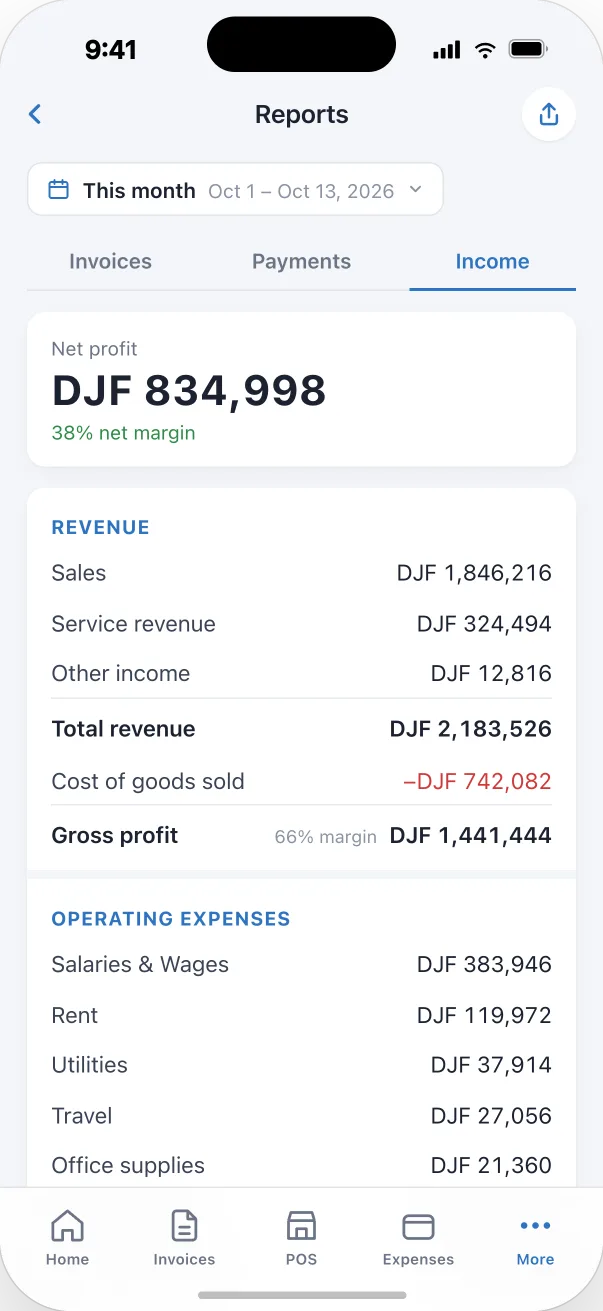603x1311 pixels.
Task: Tap the 9:41 clock in status bar
Action: coord(110,50)
